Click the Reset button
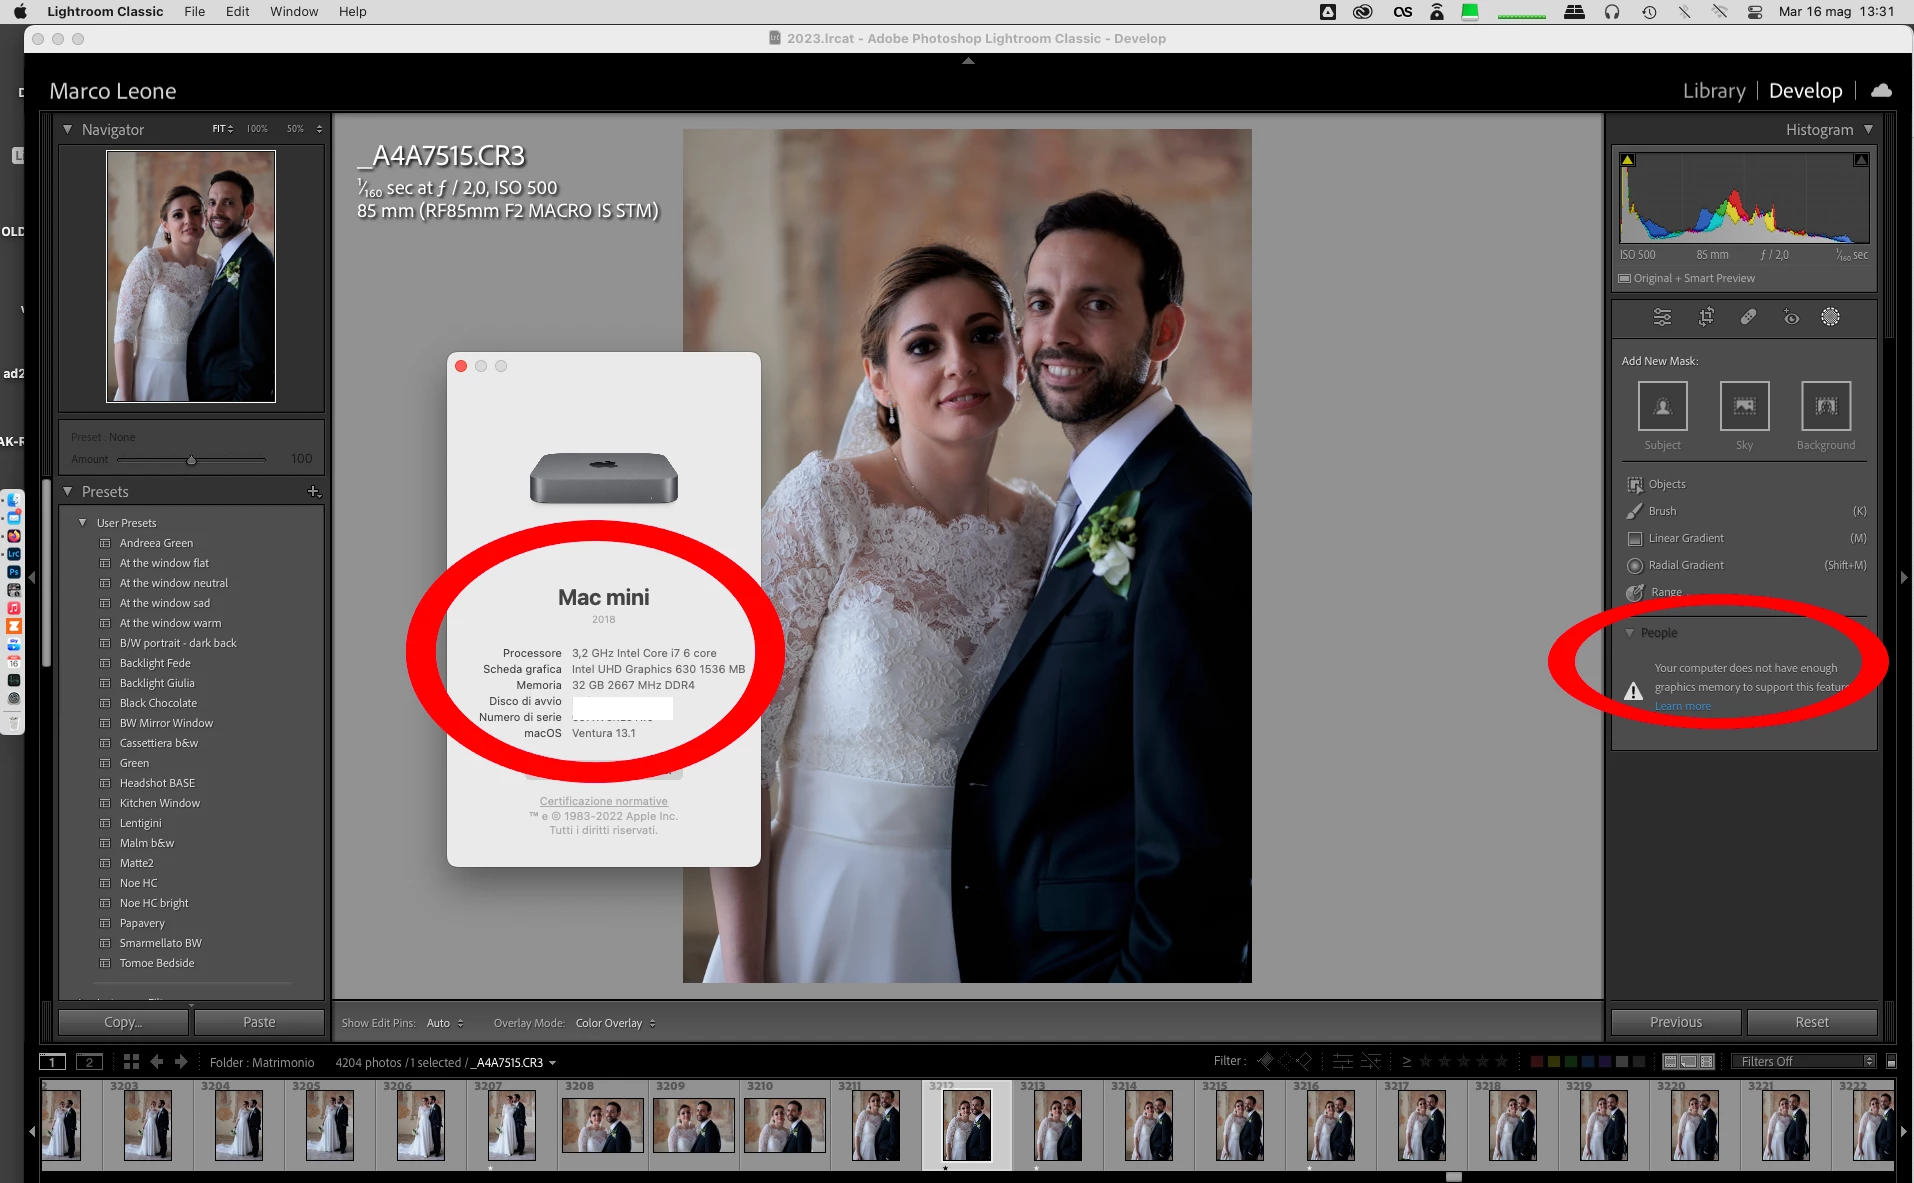Screen dimensions: 1914x1183 click(x=1811, y=1022)
